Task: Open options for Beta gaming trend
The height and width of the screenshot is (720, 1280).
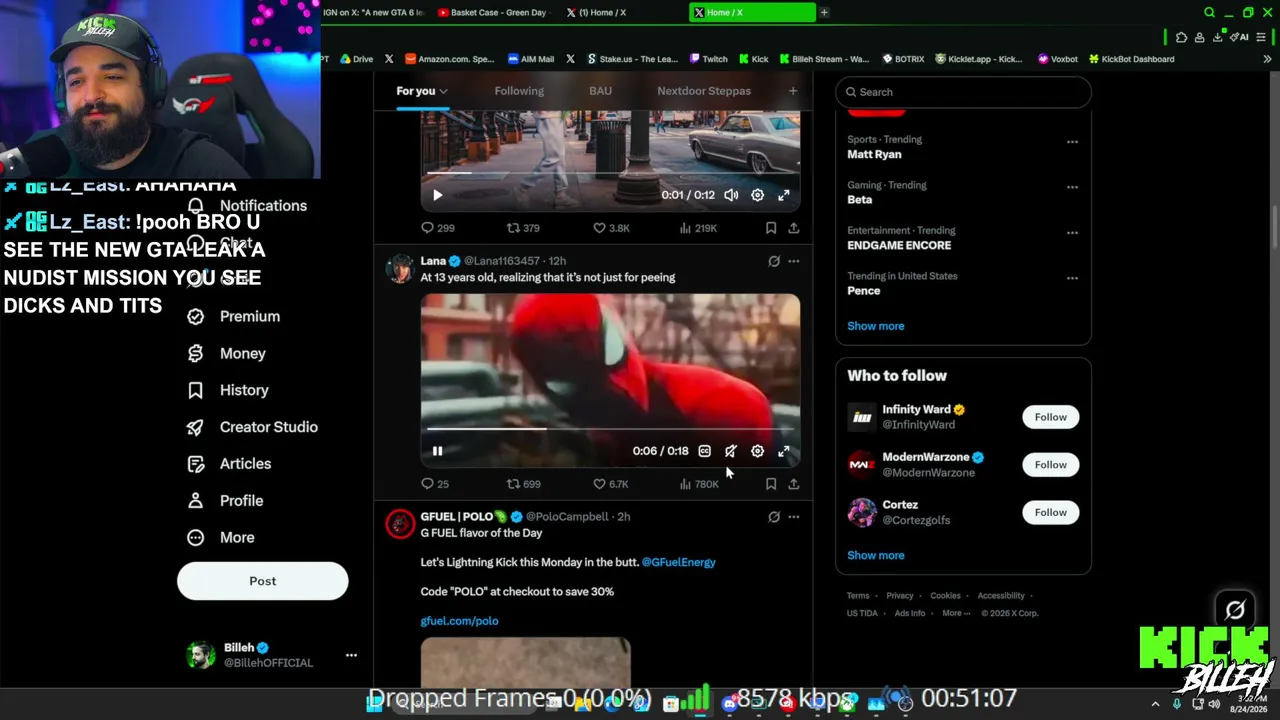Action: click(1072, 187)
